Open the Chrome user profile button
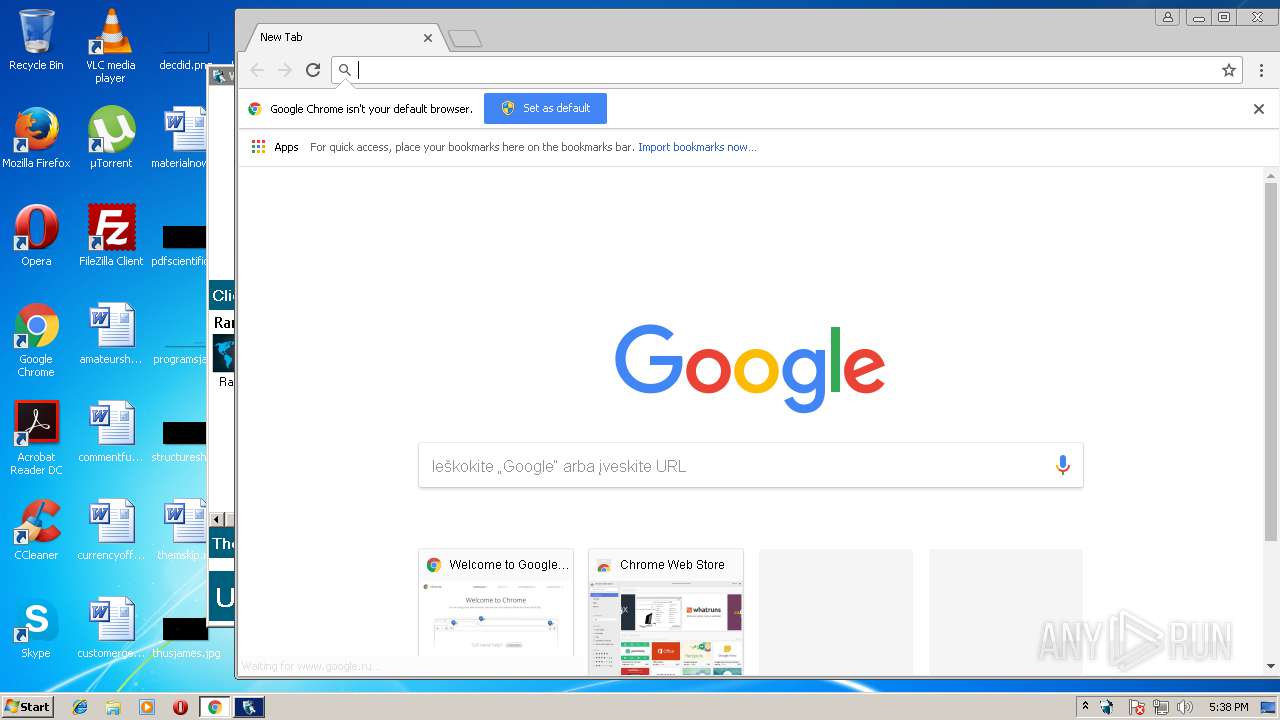The image size is (1280, 720). (1167, 17)
